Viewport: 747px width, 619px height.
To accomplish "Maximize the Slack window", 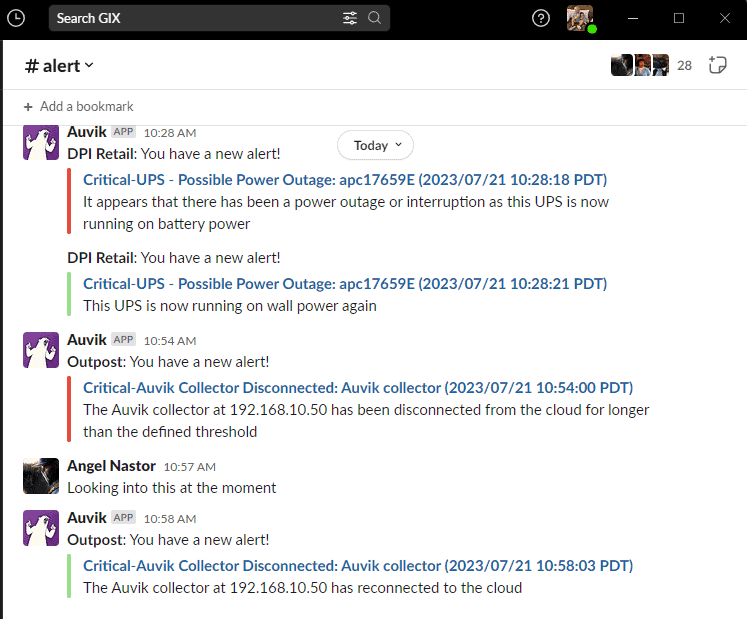I will click(679, 19).
